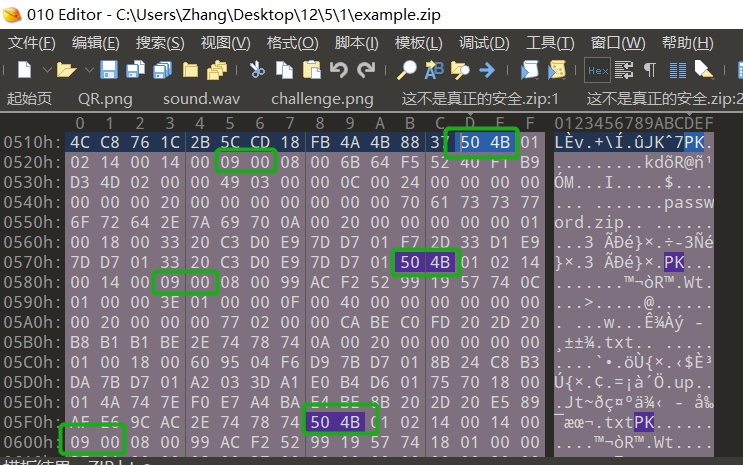Open the New file type dropdown arrow

(46, 70)
